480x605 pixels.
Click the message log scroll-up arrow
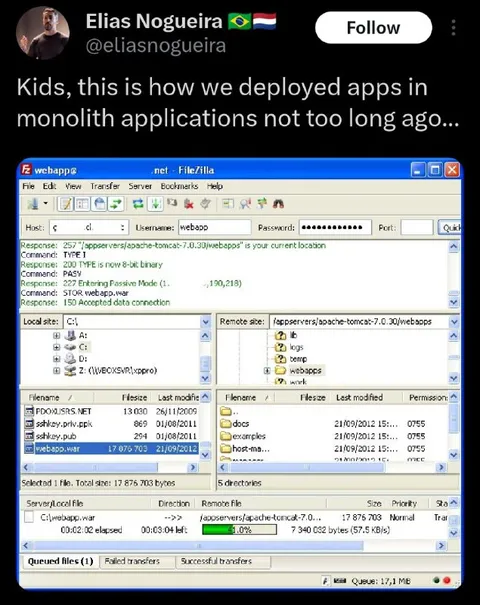tap(454, 246)
